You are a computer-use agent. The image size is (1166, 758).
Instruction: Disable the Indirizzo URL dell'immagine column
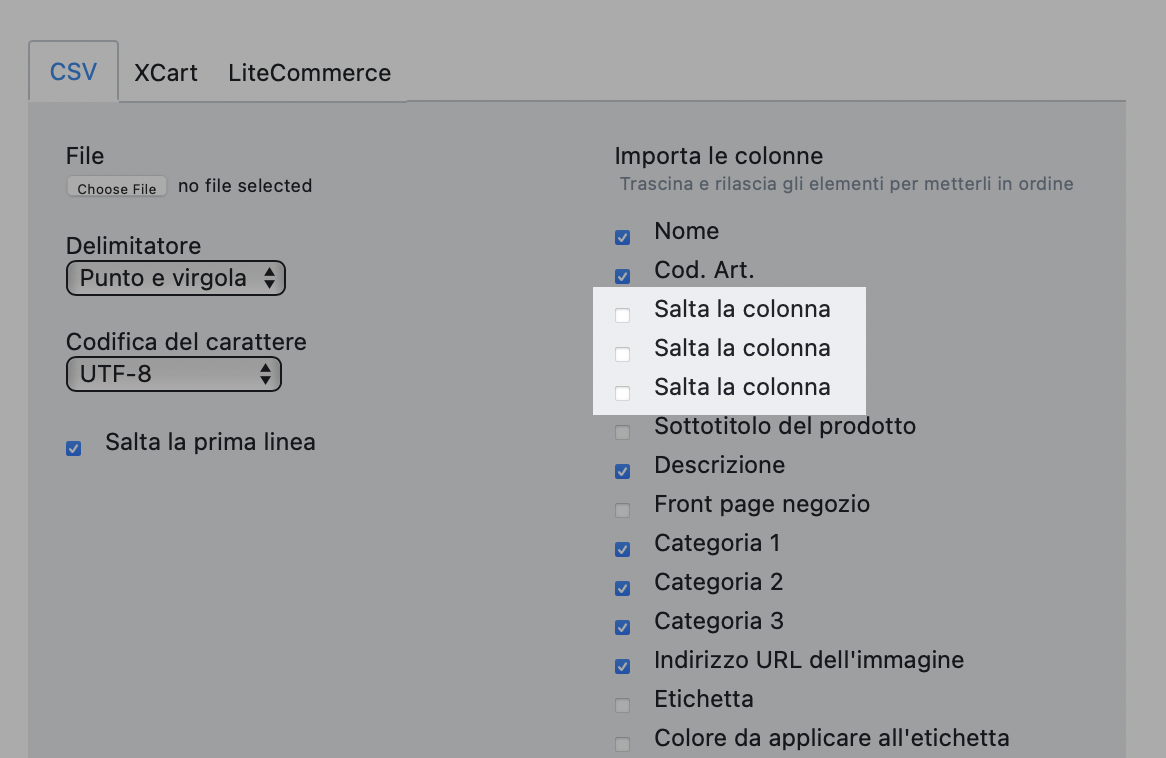point(622,666)
